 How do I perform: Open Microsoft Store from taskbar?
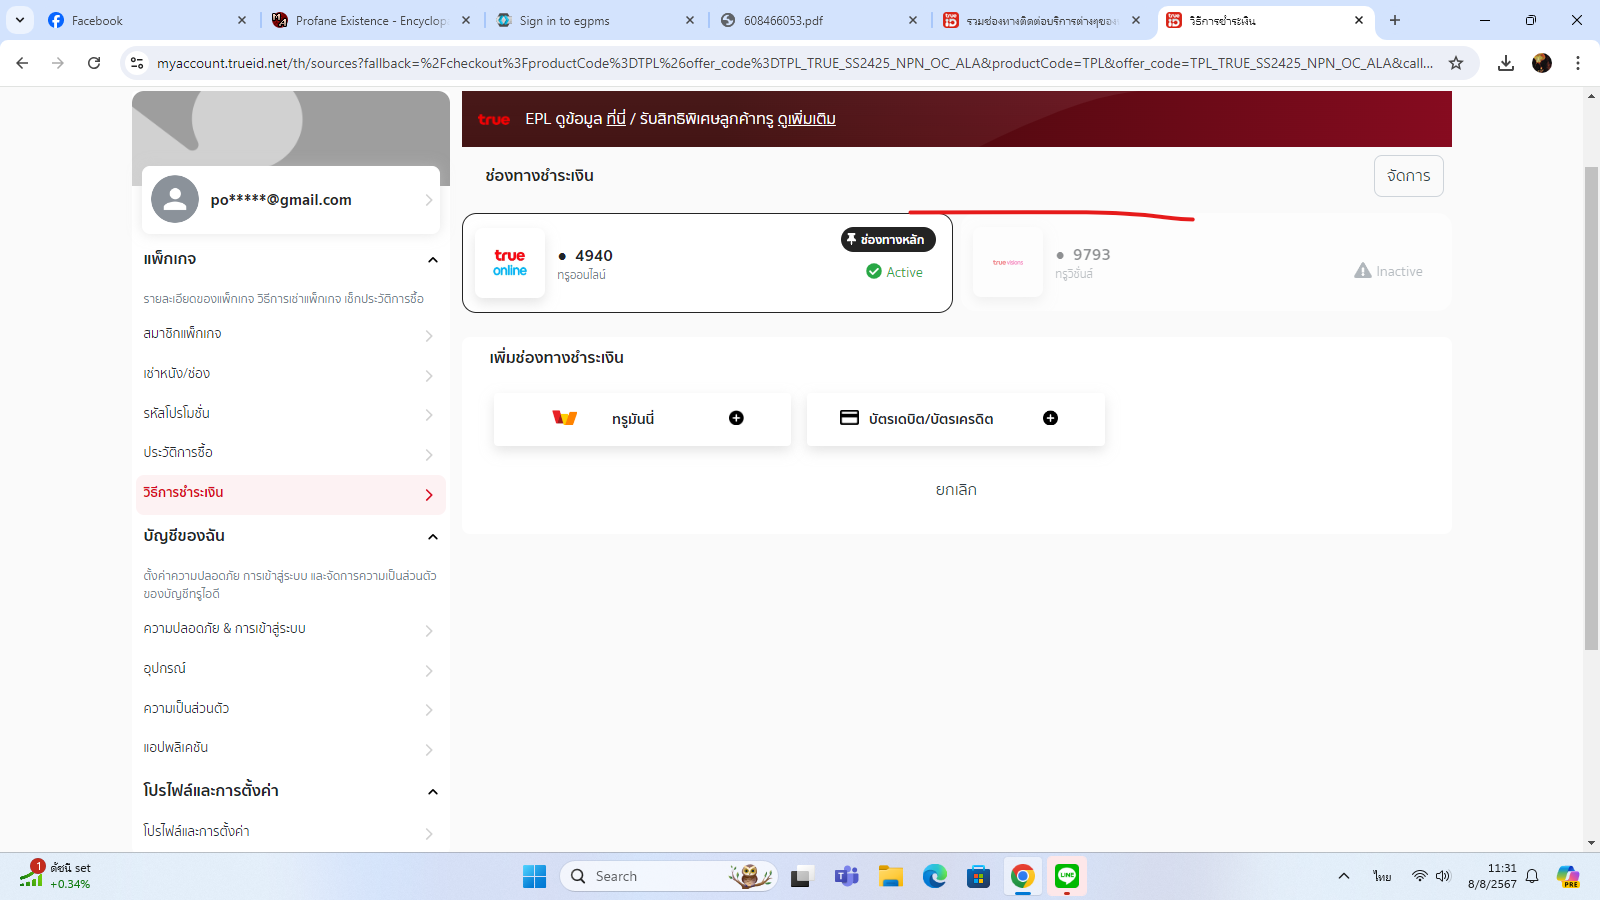tap(978, 876)
